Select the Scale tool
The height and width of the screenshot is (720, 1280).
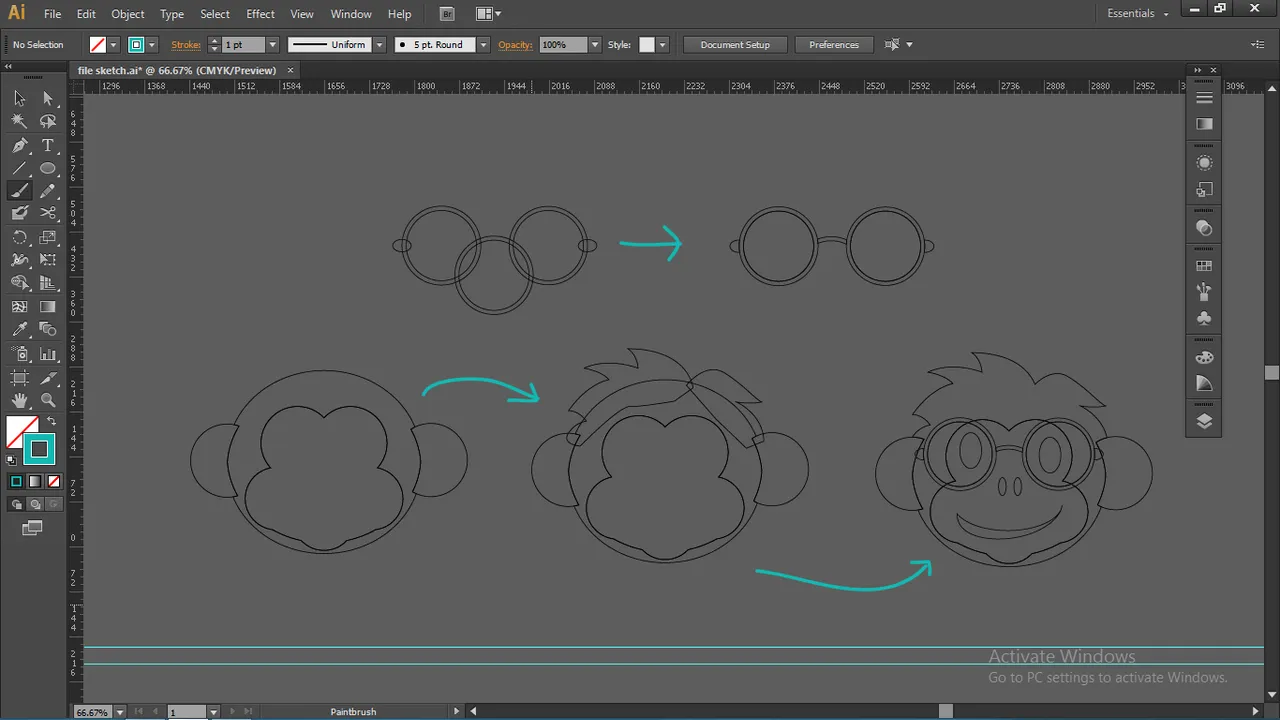(48, 237)
